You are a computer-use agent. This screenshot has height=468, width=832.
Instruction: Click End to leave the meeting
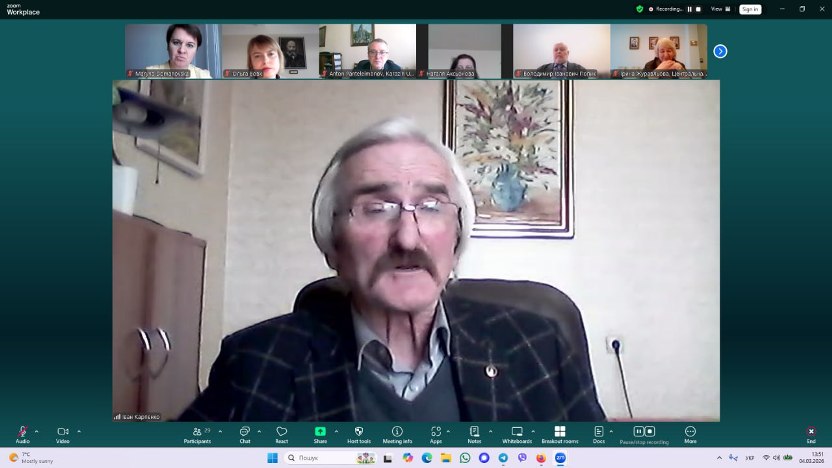click(811, 432)
